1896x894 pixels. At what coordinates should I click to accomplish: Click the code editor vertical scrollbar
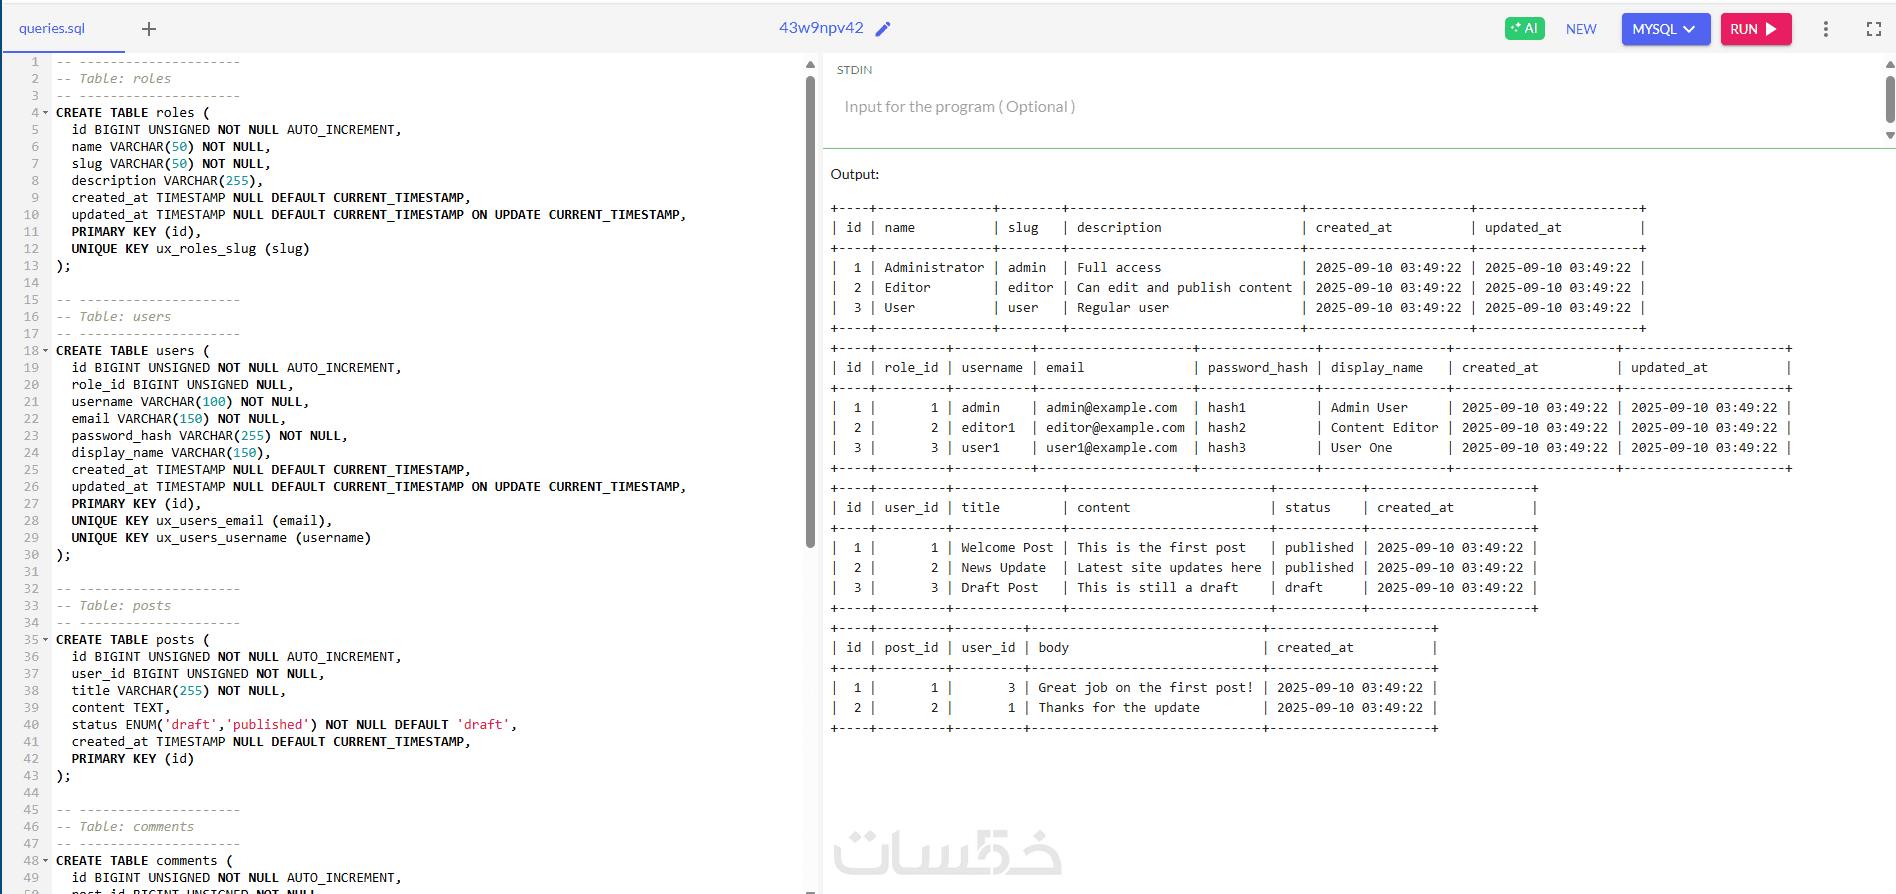point(810,312)
